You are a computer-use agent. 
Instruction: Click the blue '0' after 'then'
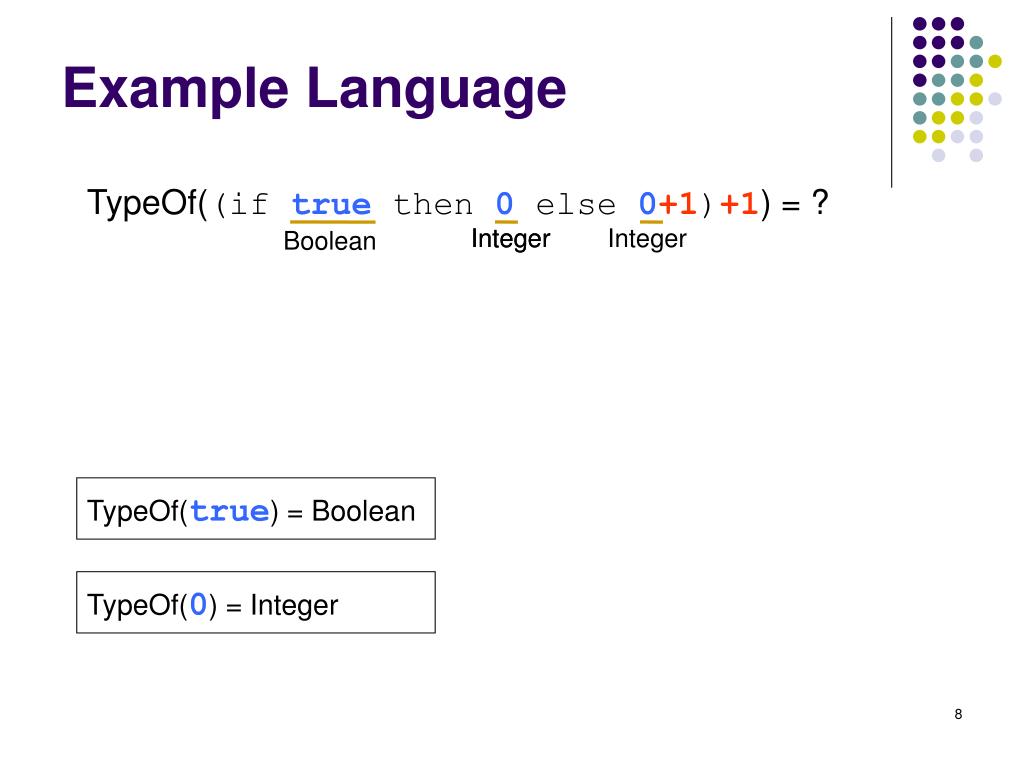pos(505,204)
